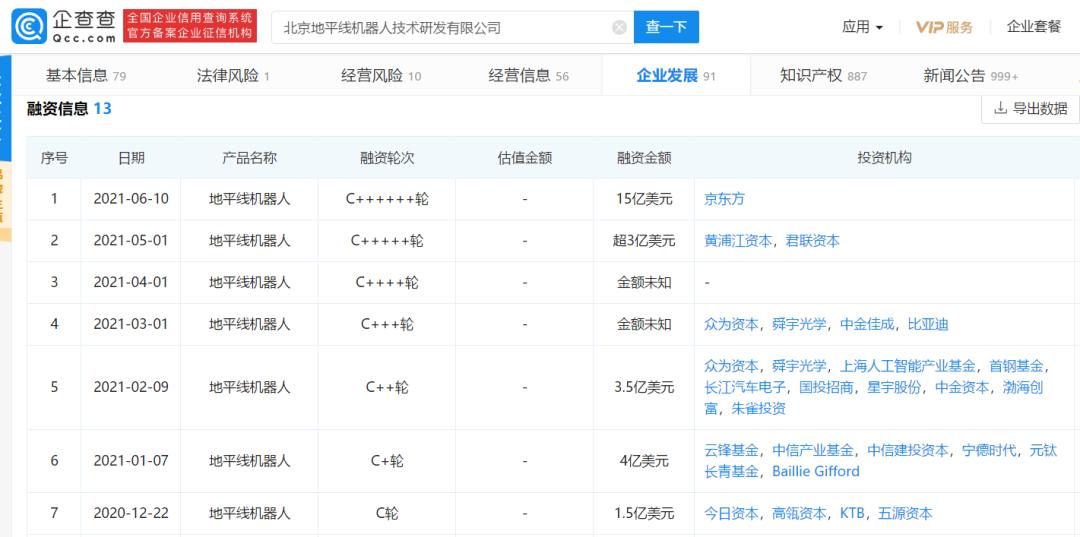Open 上海人工智能产业基金 link

[907, 366]
